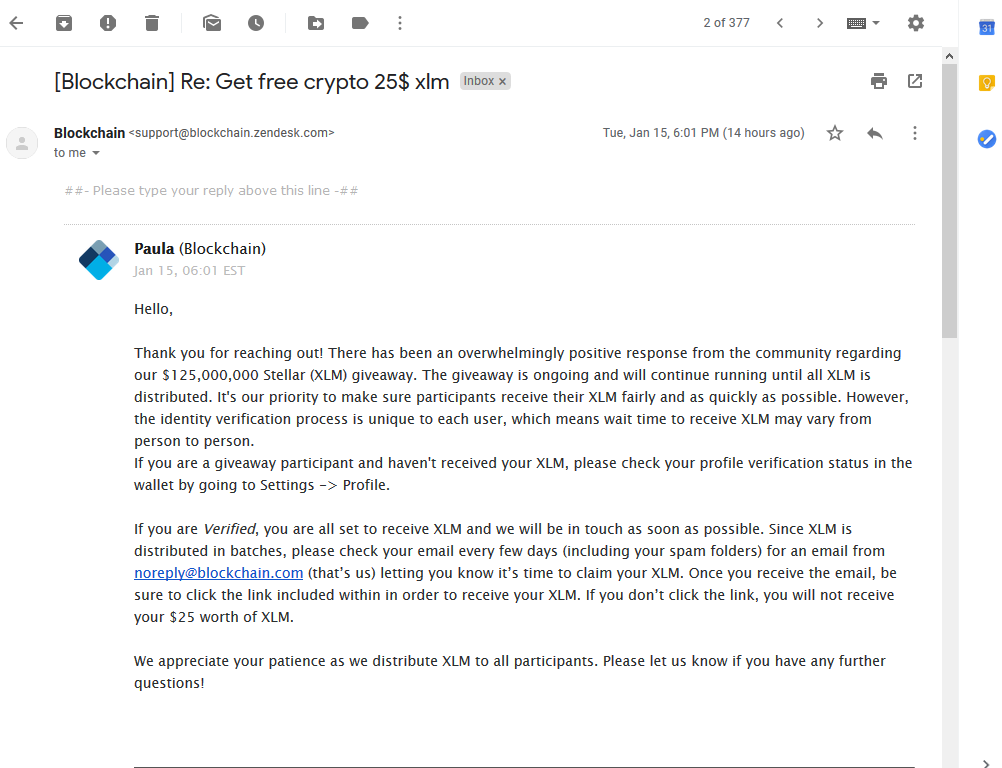Screen dimensions: 1002x768
Task: Archive this Blockchain email
Action: point(64,23)
